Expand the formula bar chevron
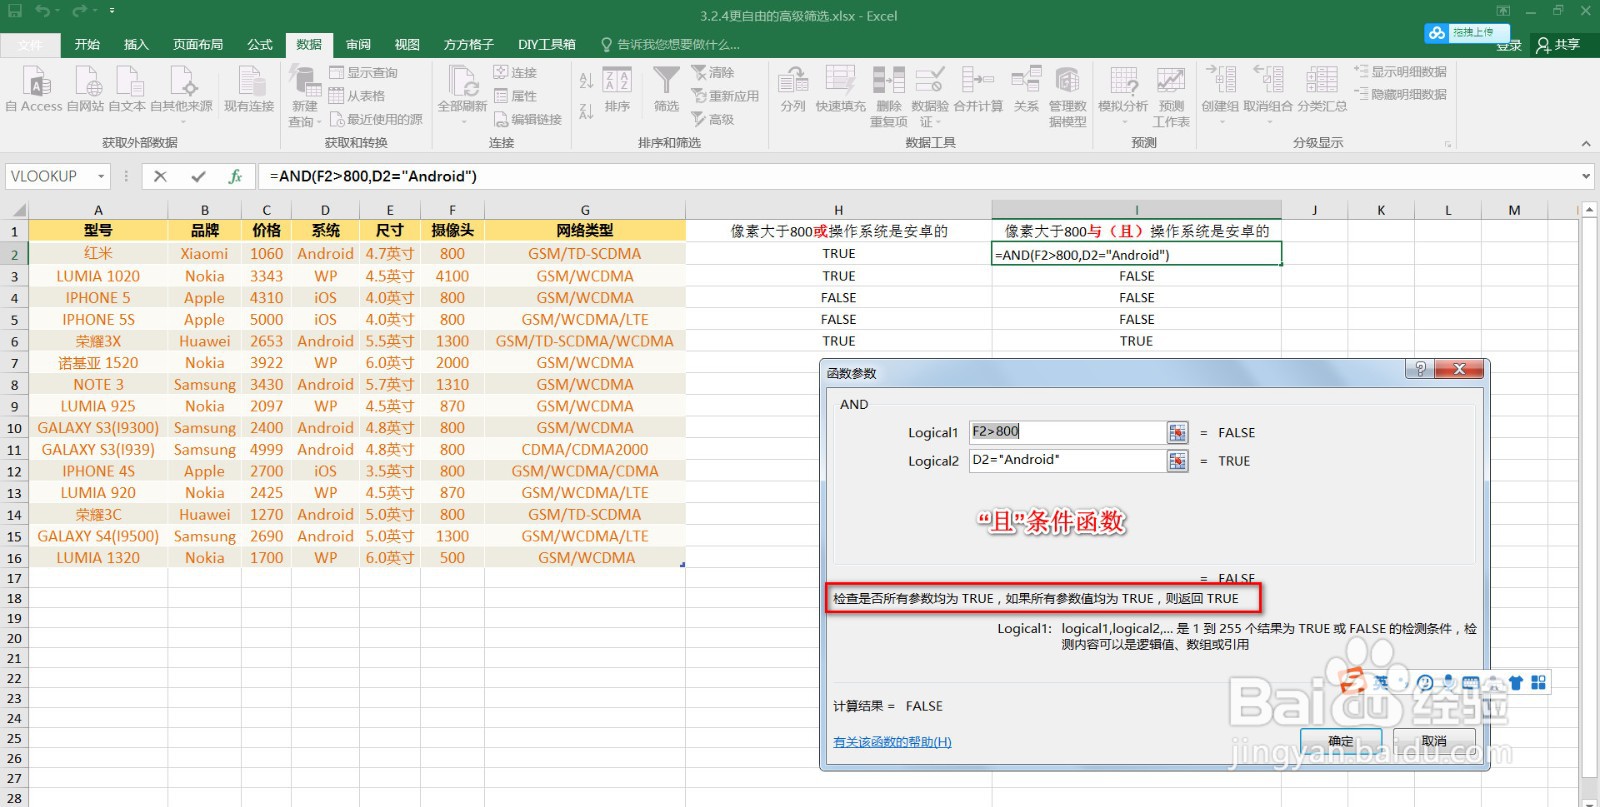The image size is (1600, 807). point(1586,176)
